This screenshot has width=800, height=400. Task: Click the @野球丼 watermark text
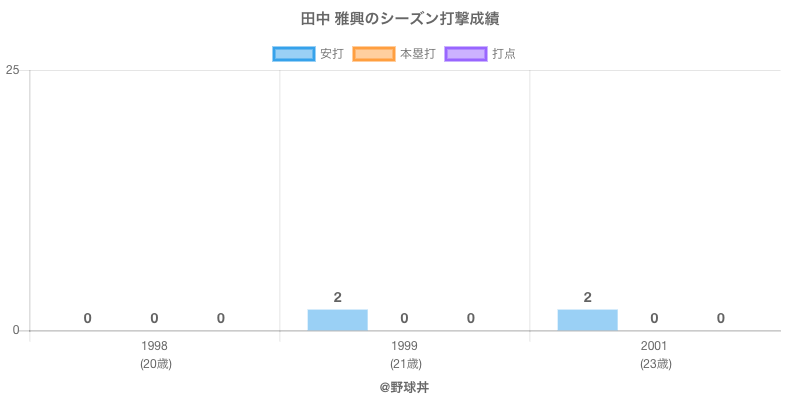[x=404, y=386]
